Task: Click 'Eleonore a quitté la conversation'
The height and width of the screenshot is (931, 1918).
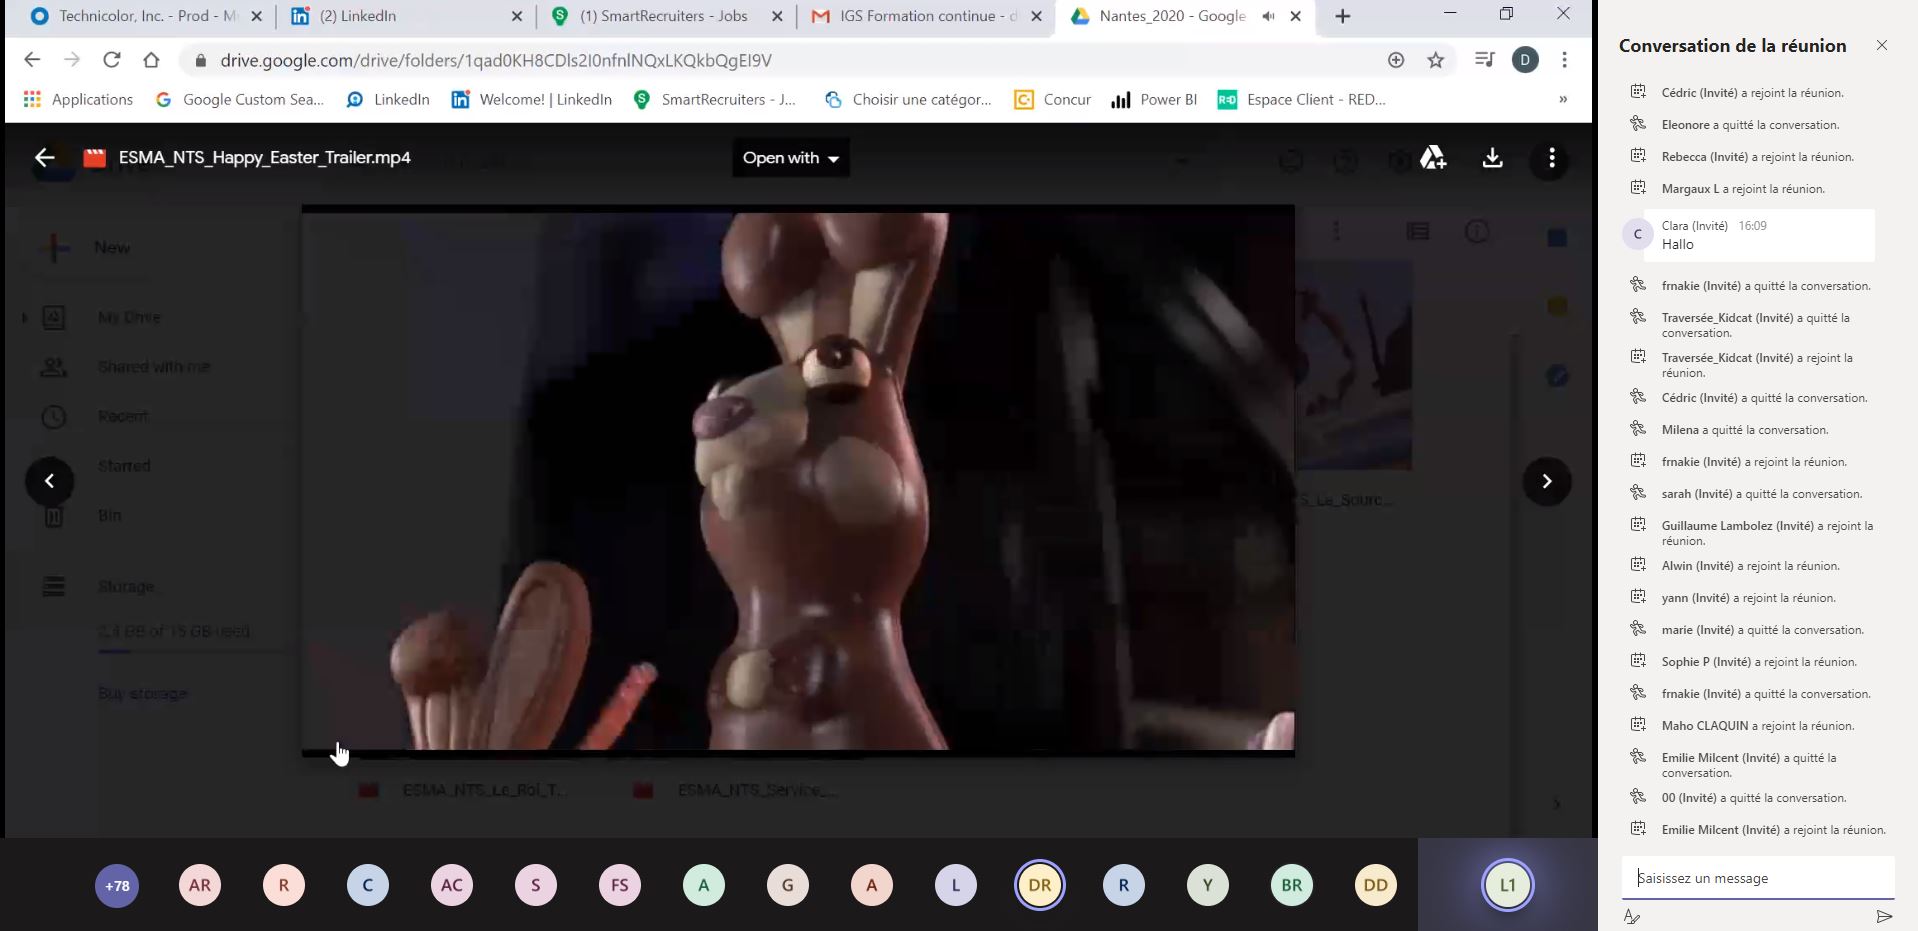Action: click(1750, 125)
